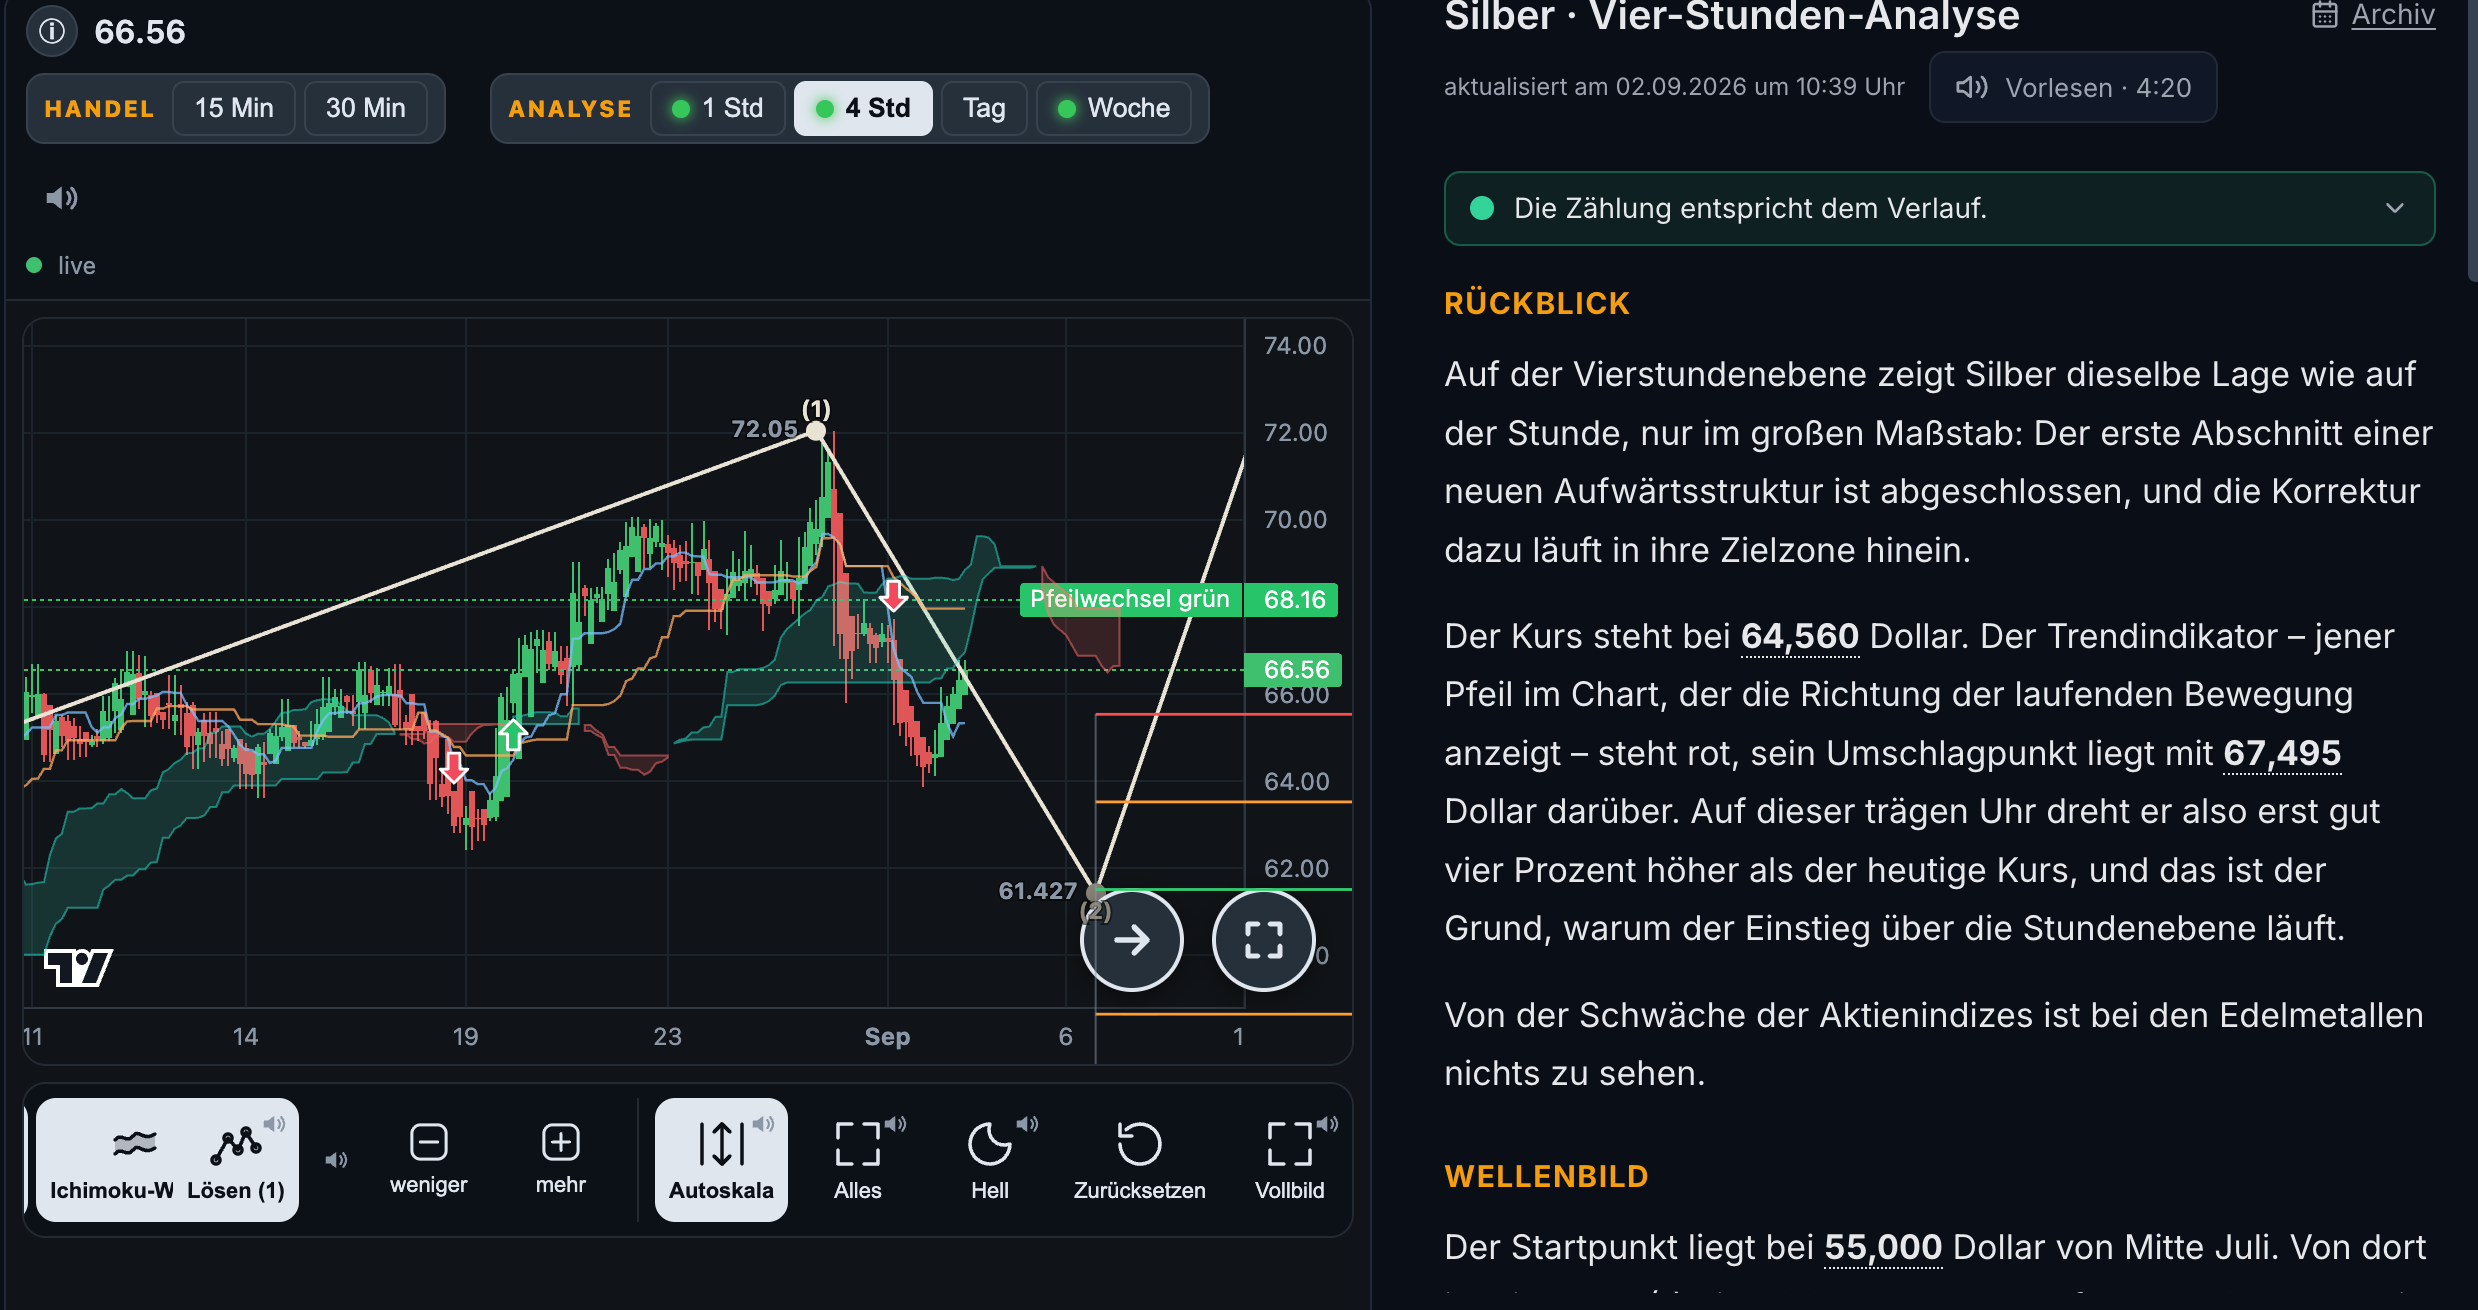Image resolution: width=2478 pixels, height=1310 pixels.
Task: Click the Lösen (1) wave tool
Action: (x=236, y=1160)
